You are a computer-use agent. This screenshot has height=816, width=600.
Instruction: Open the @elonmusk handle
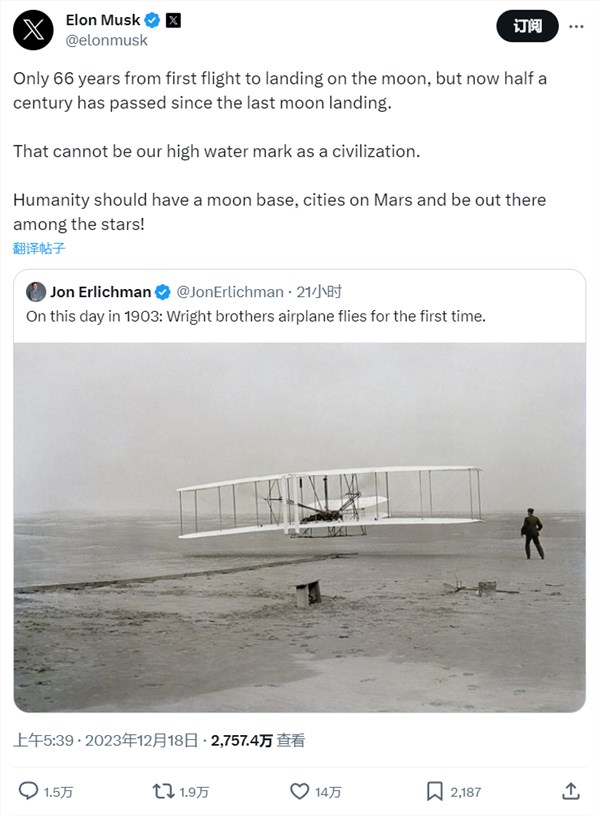[x=107, y=41]
